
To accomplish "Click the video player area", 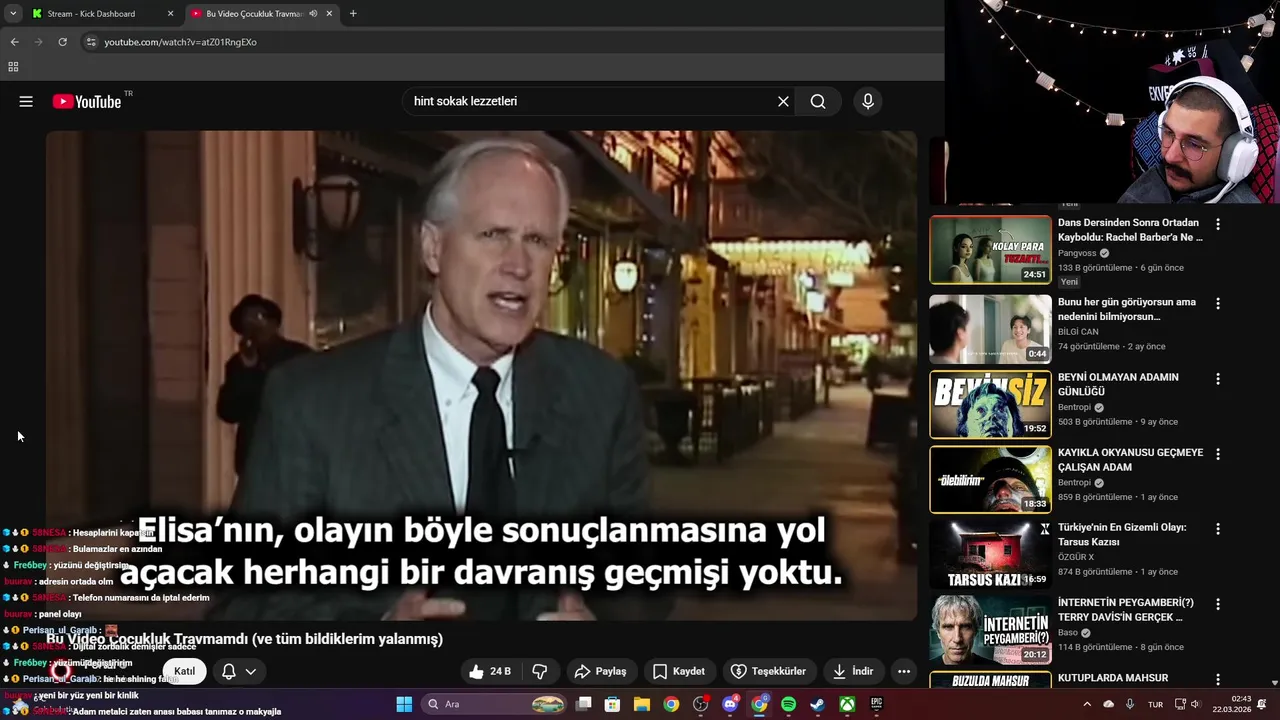I will coord(481,375).
